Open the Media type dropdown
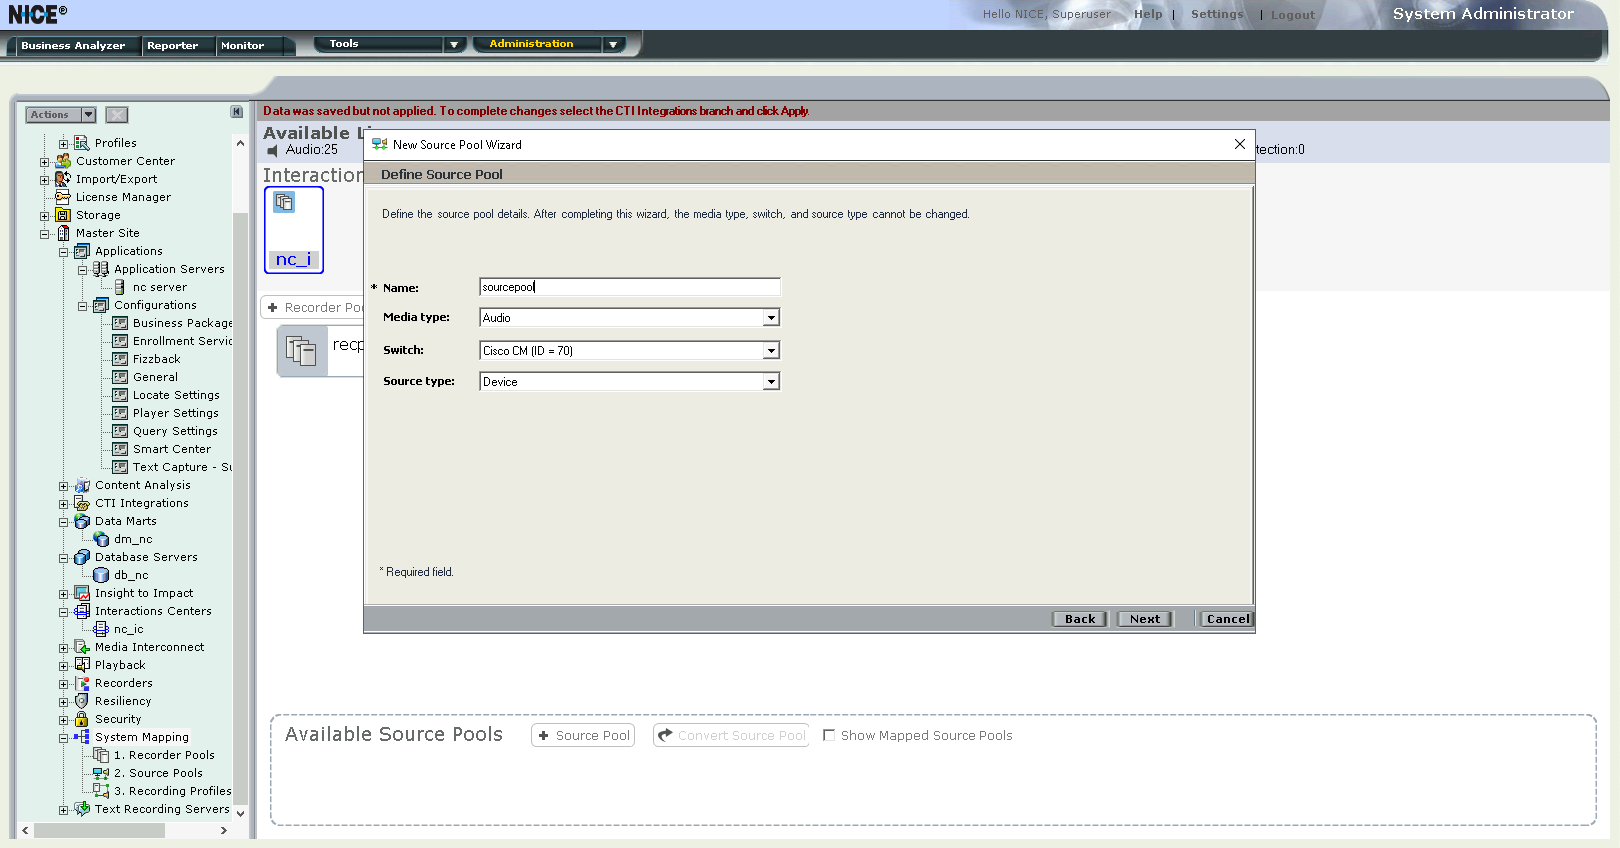 coord(771,318)
